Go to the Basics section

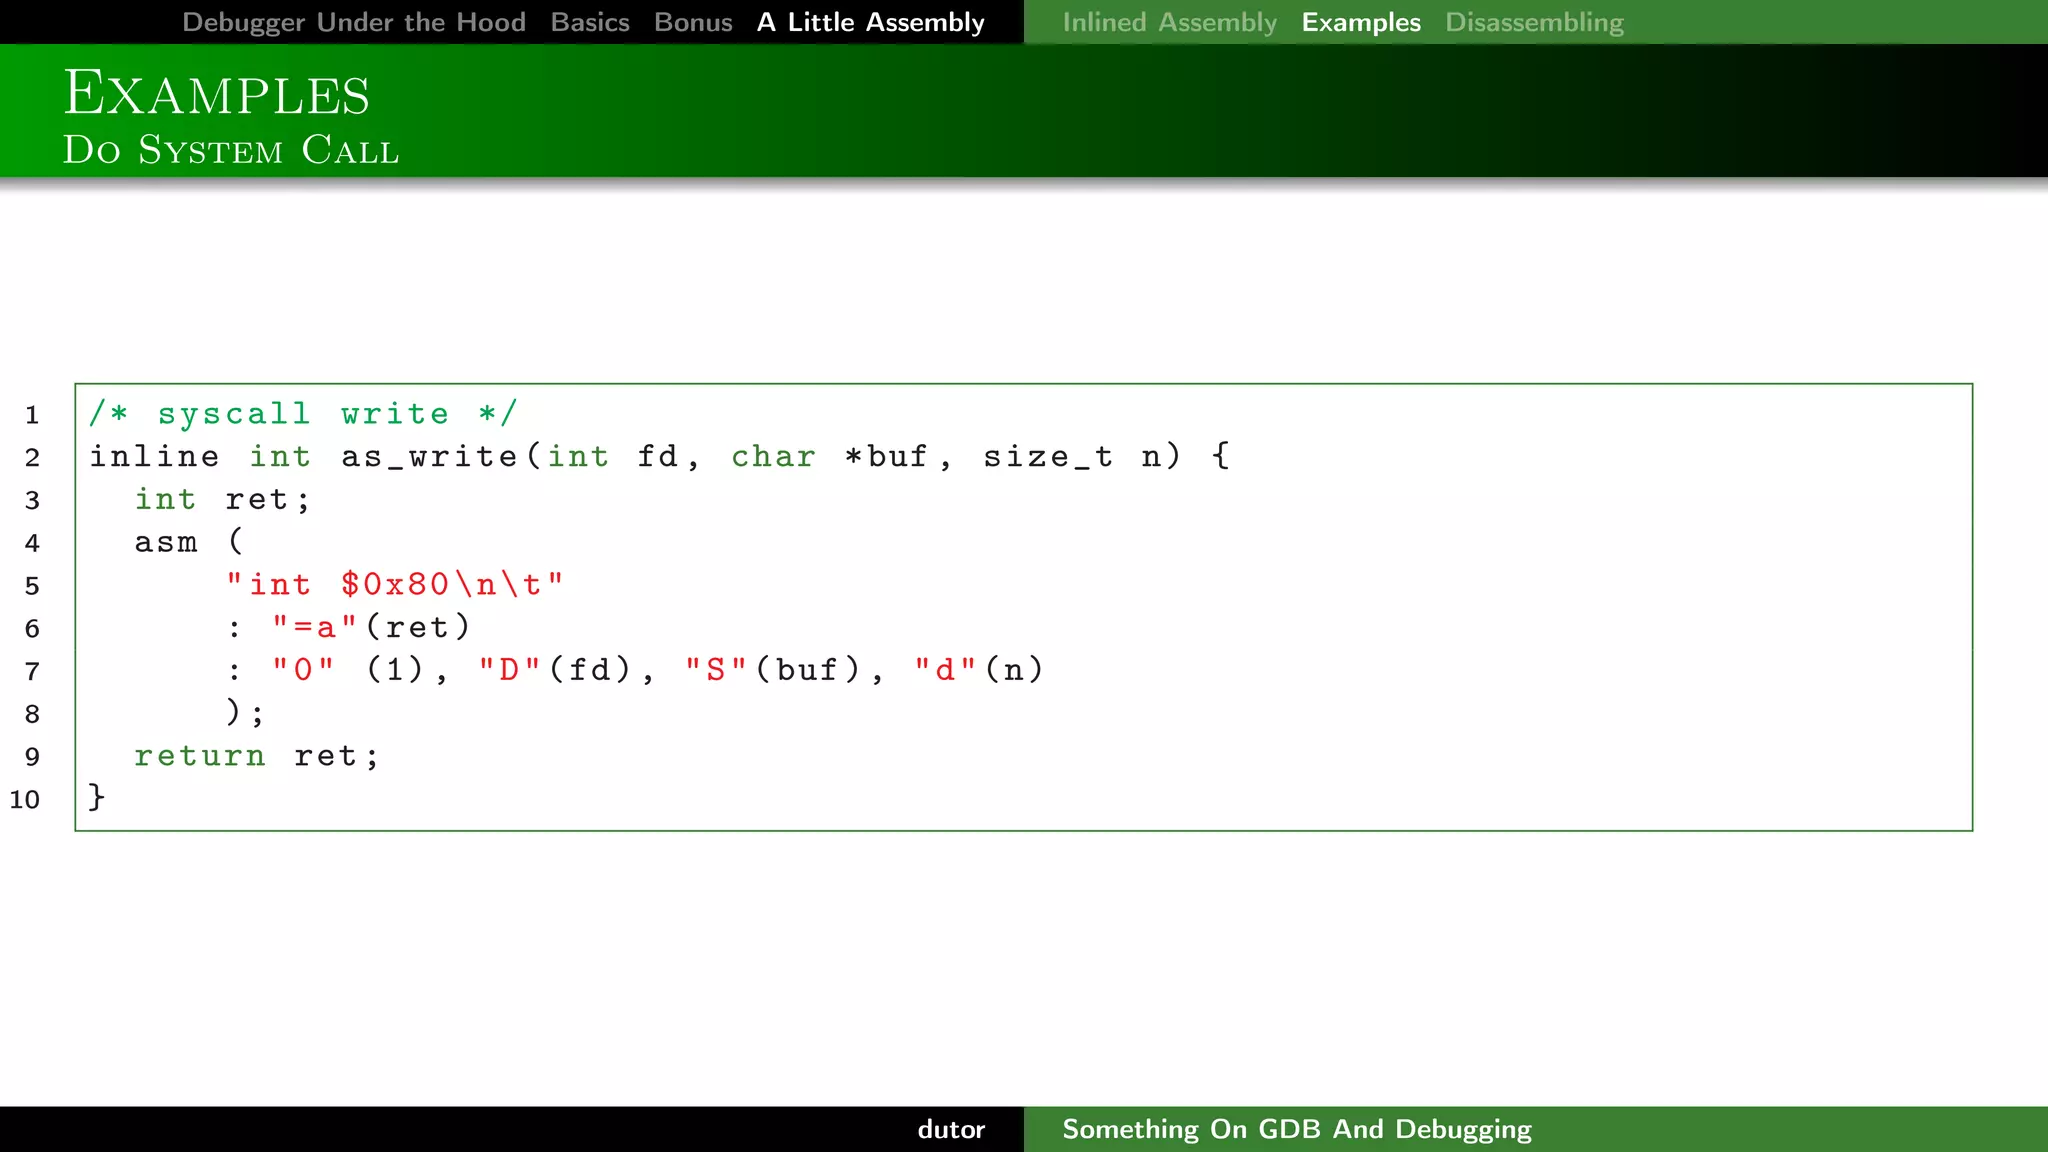point(590,22)
